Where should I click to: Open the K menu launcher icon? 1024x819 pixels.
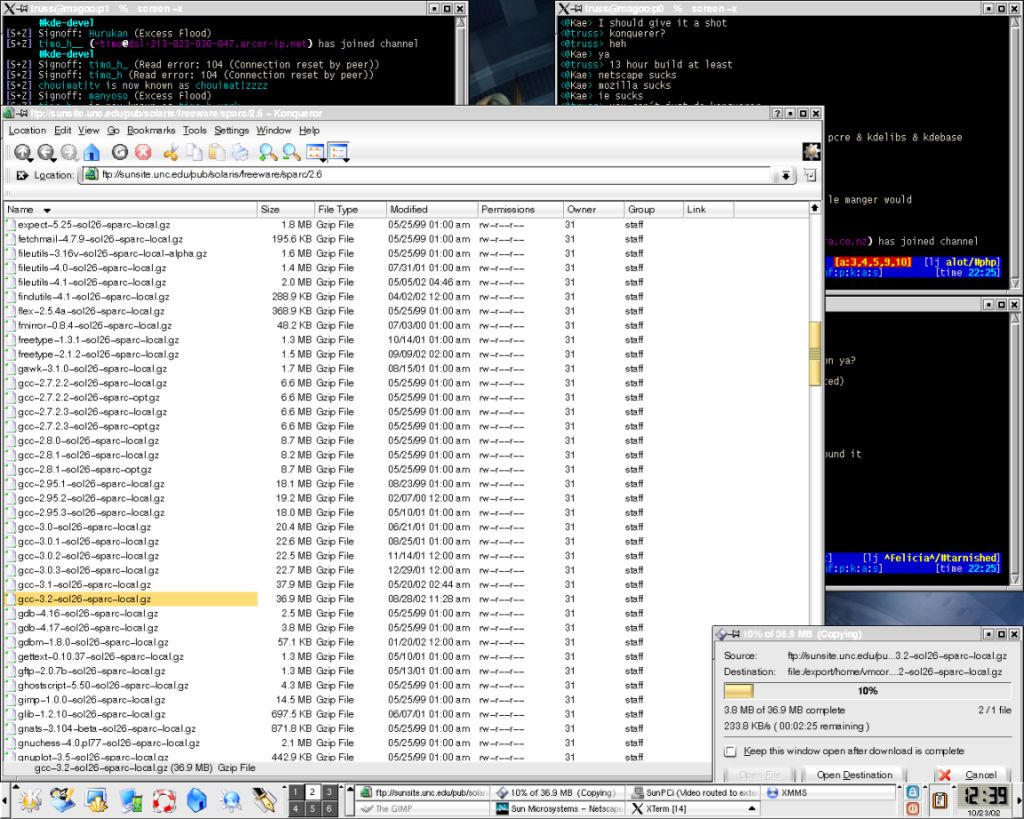[x=29, y=798]
